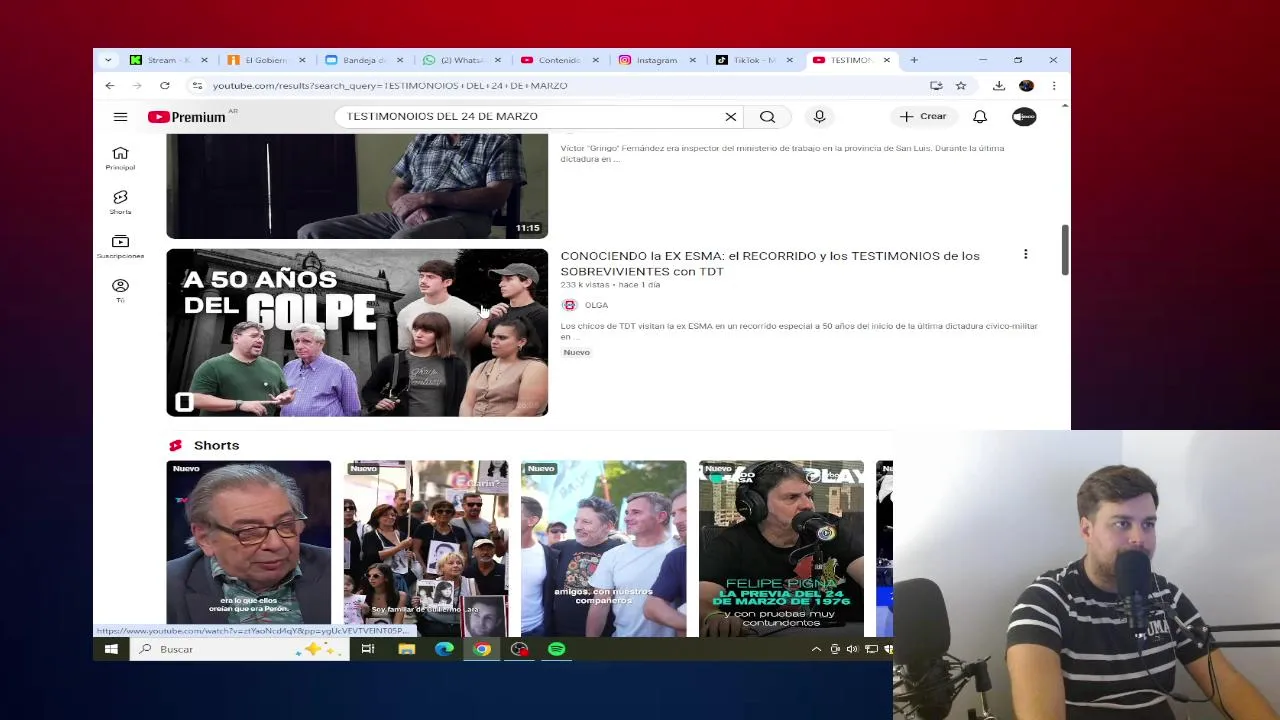Open Suscripciones in the sidebar

[x=120, y=246]
